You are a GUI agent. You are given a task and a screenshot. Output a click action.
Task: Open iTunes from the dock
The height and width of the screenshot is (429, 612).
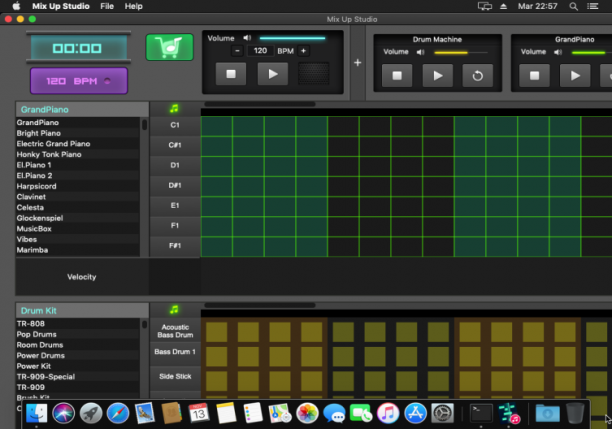[388, 413]
